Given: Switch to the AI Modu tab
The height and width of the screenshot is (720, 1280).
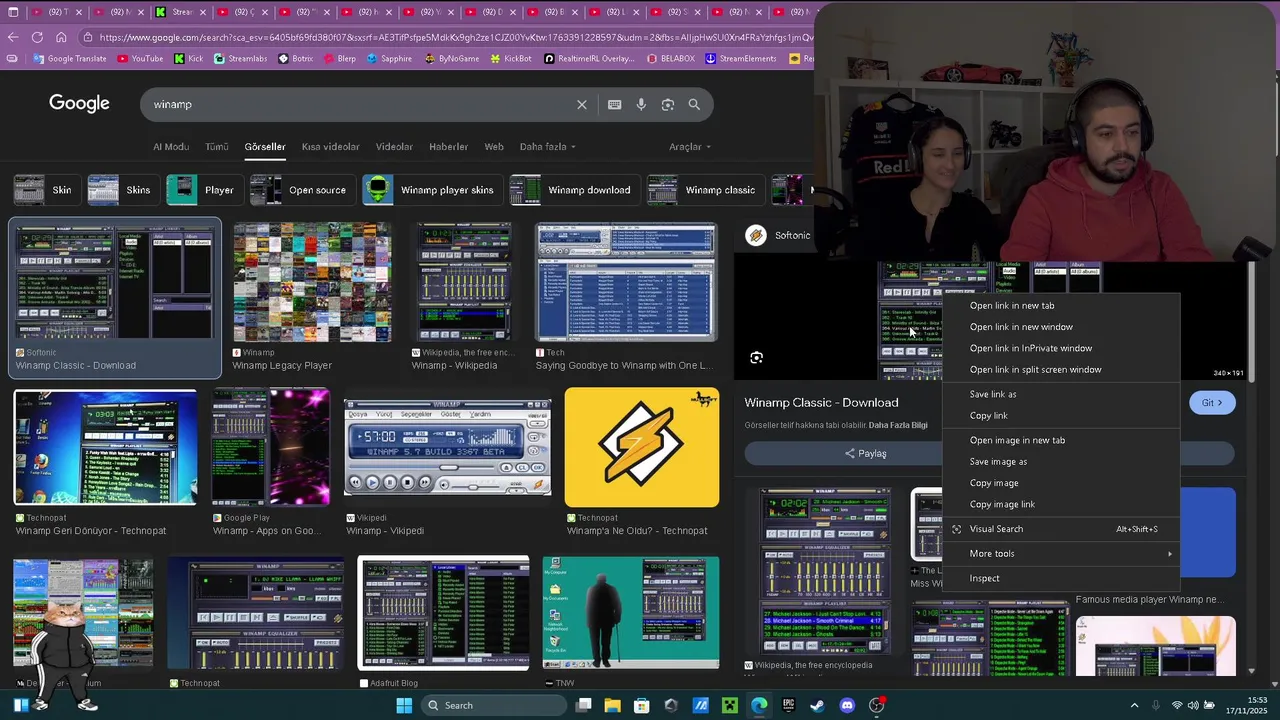Looking at the screenshot, I should 171,147.
